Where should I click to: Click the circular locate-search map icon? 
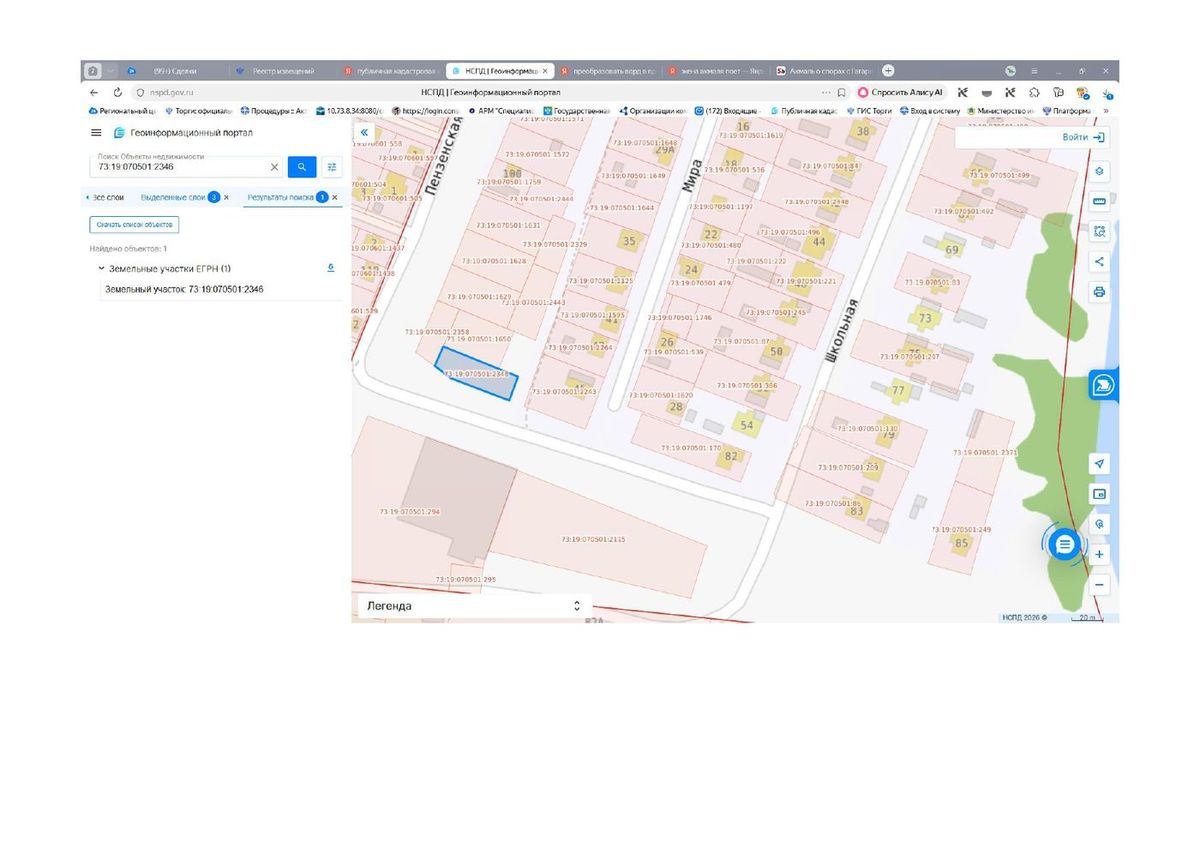1099,523
